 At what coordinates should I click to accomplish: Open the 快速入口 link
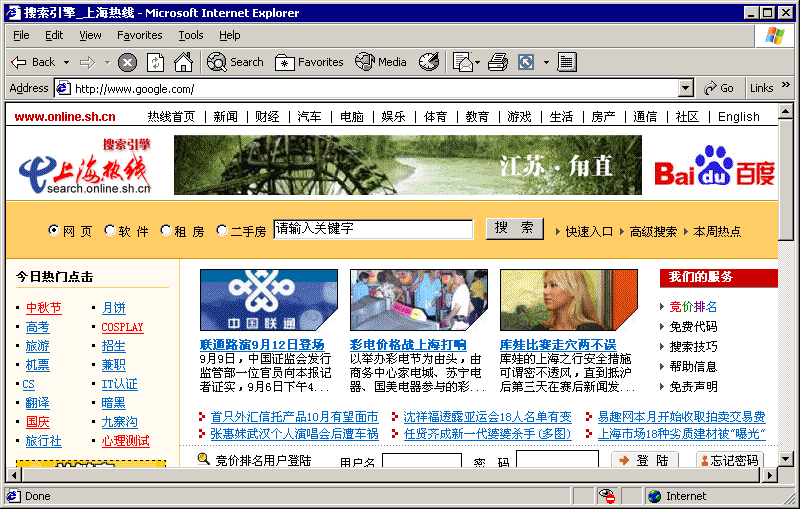589,232
